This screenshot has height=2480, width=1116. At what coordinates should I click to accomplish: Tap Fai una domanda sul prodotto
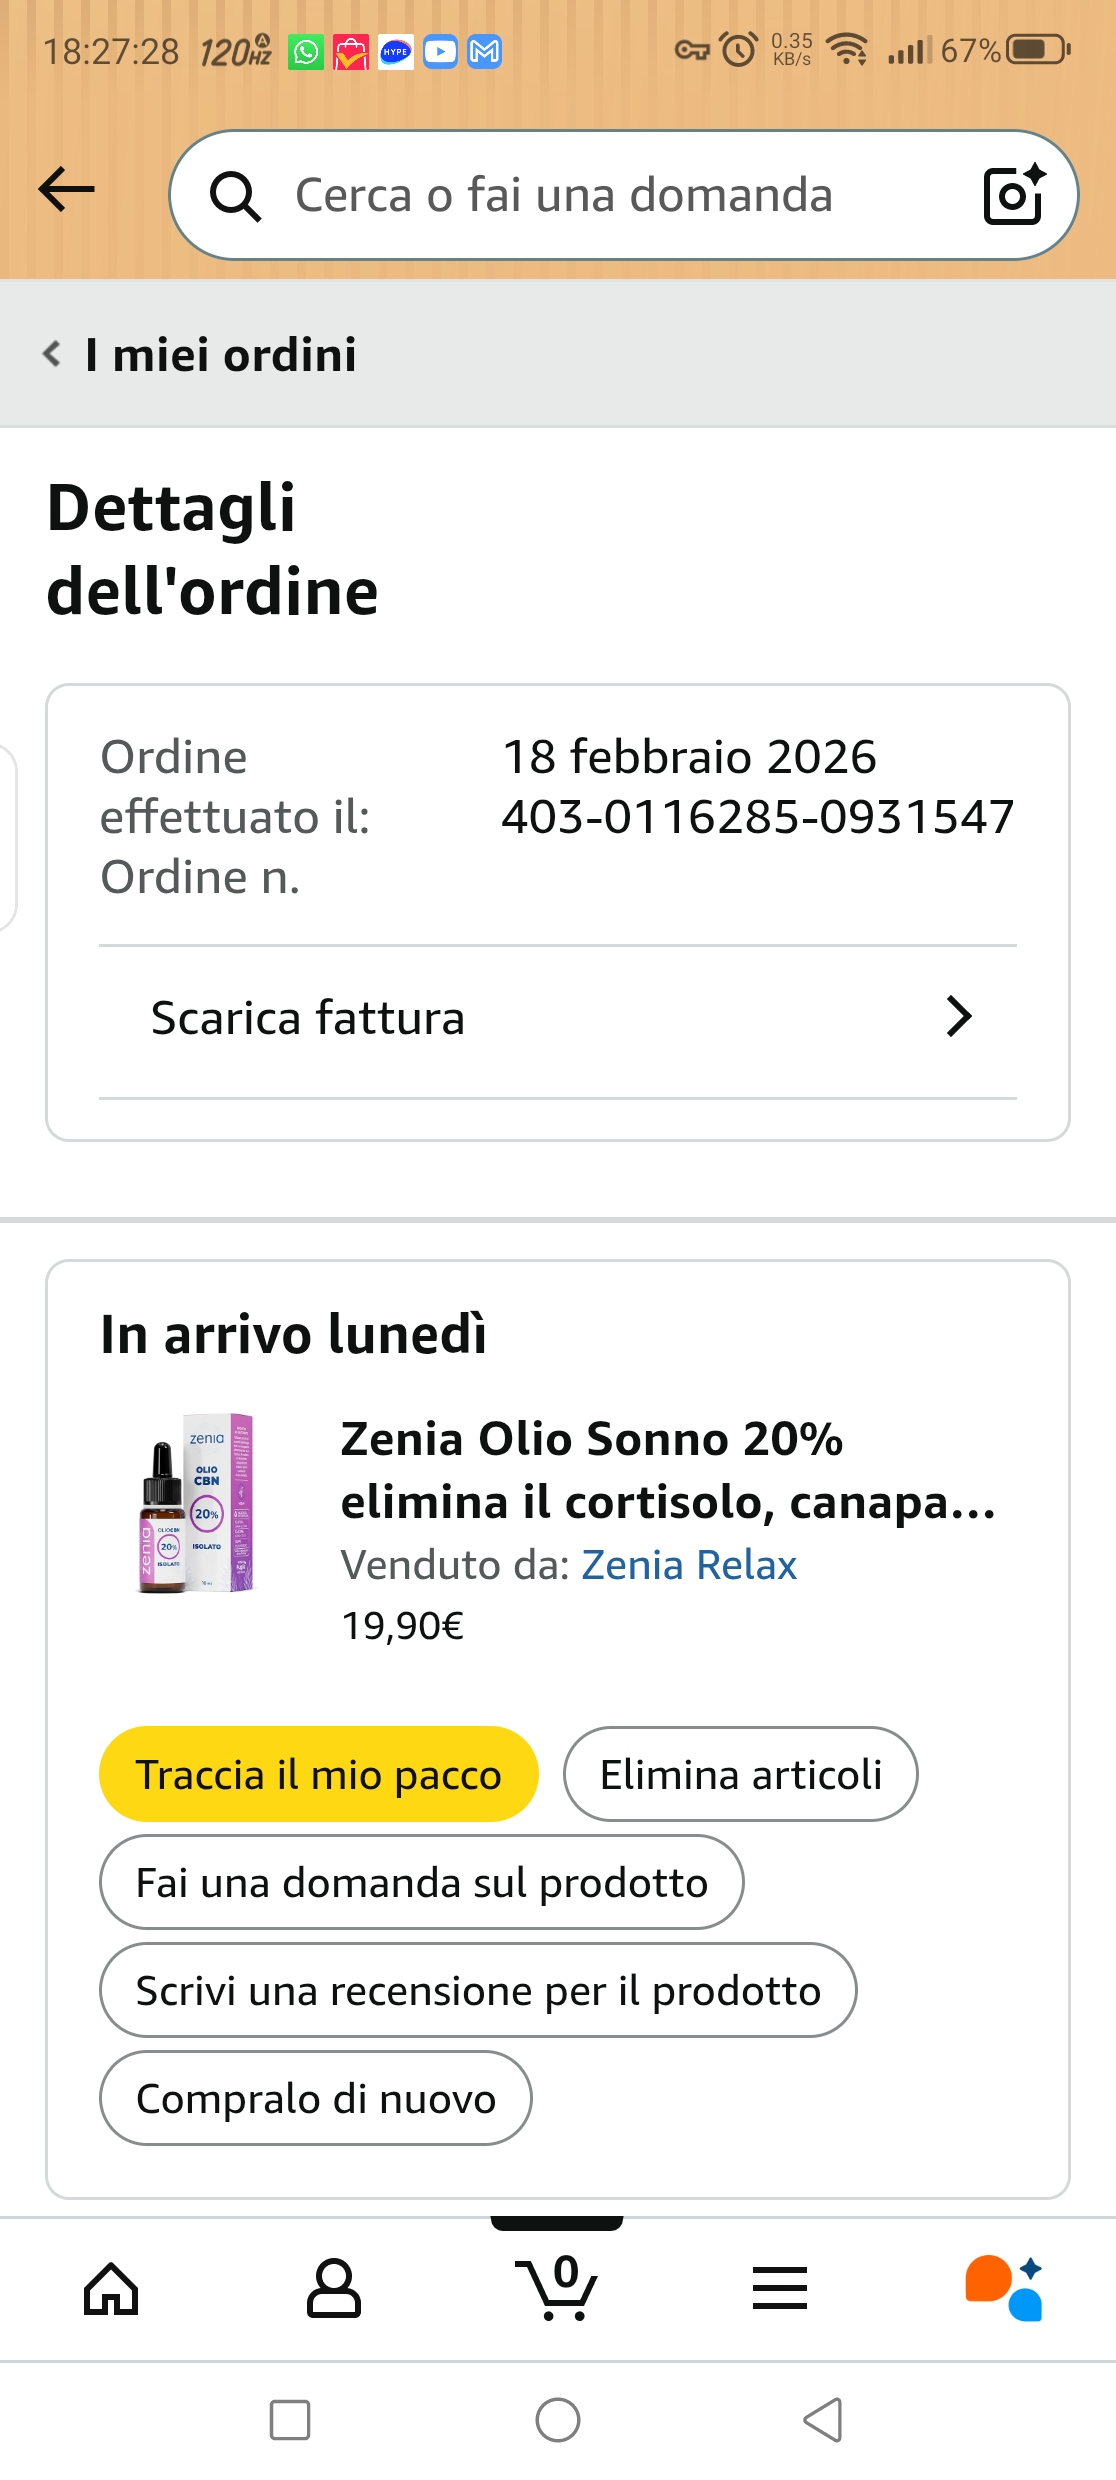point(421,1883)
